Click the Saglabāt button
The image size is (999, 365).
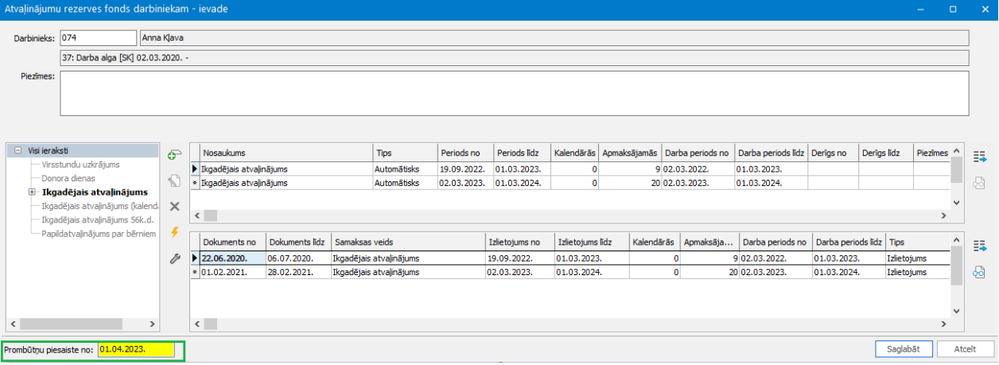[904, 349]
